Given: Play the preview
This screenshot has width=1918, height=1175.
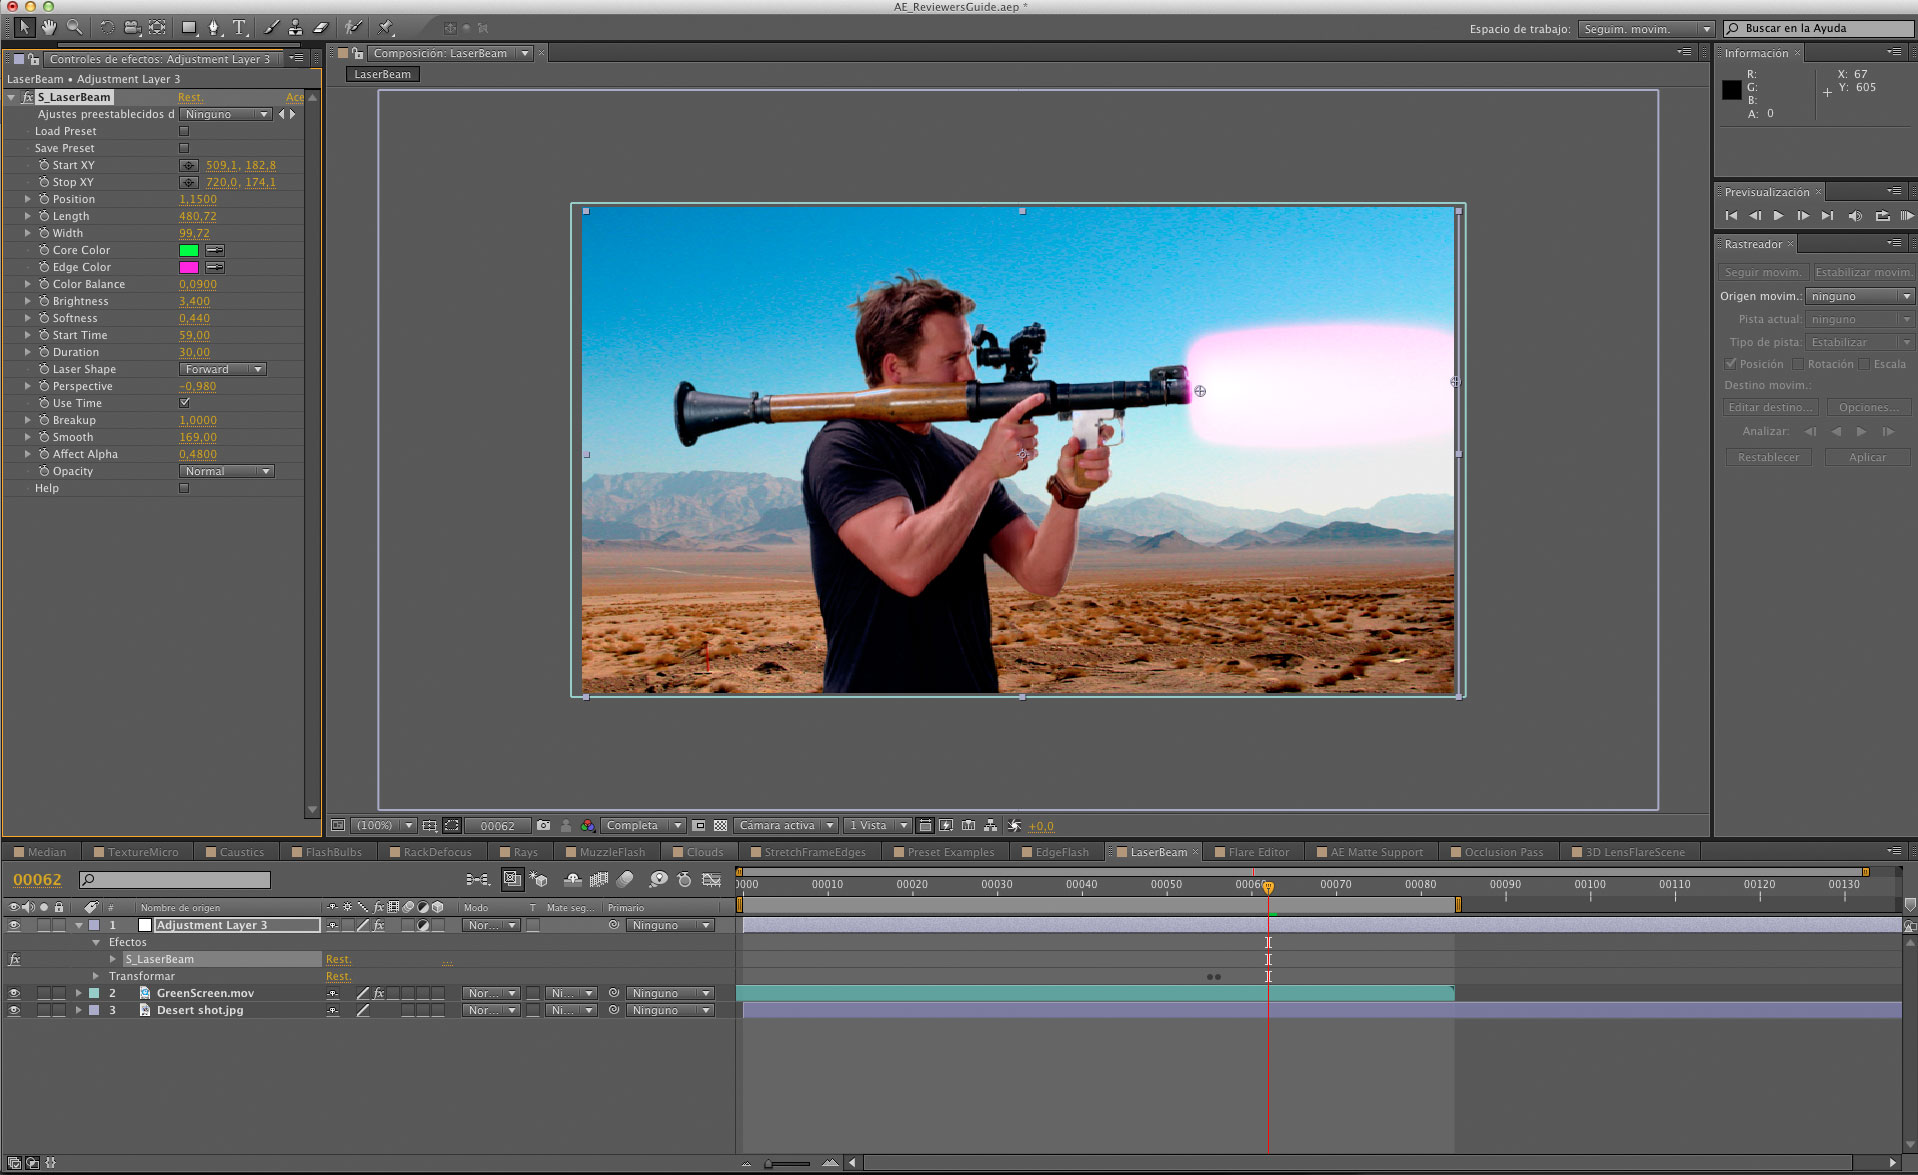Looking at the screenshot, I should point(1778,216).
